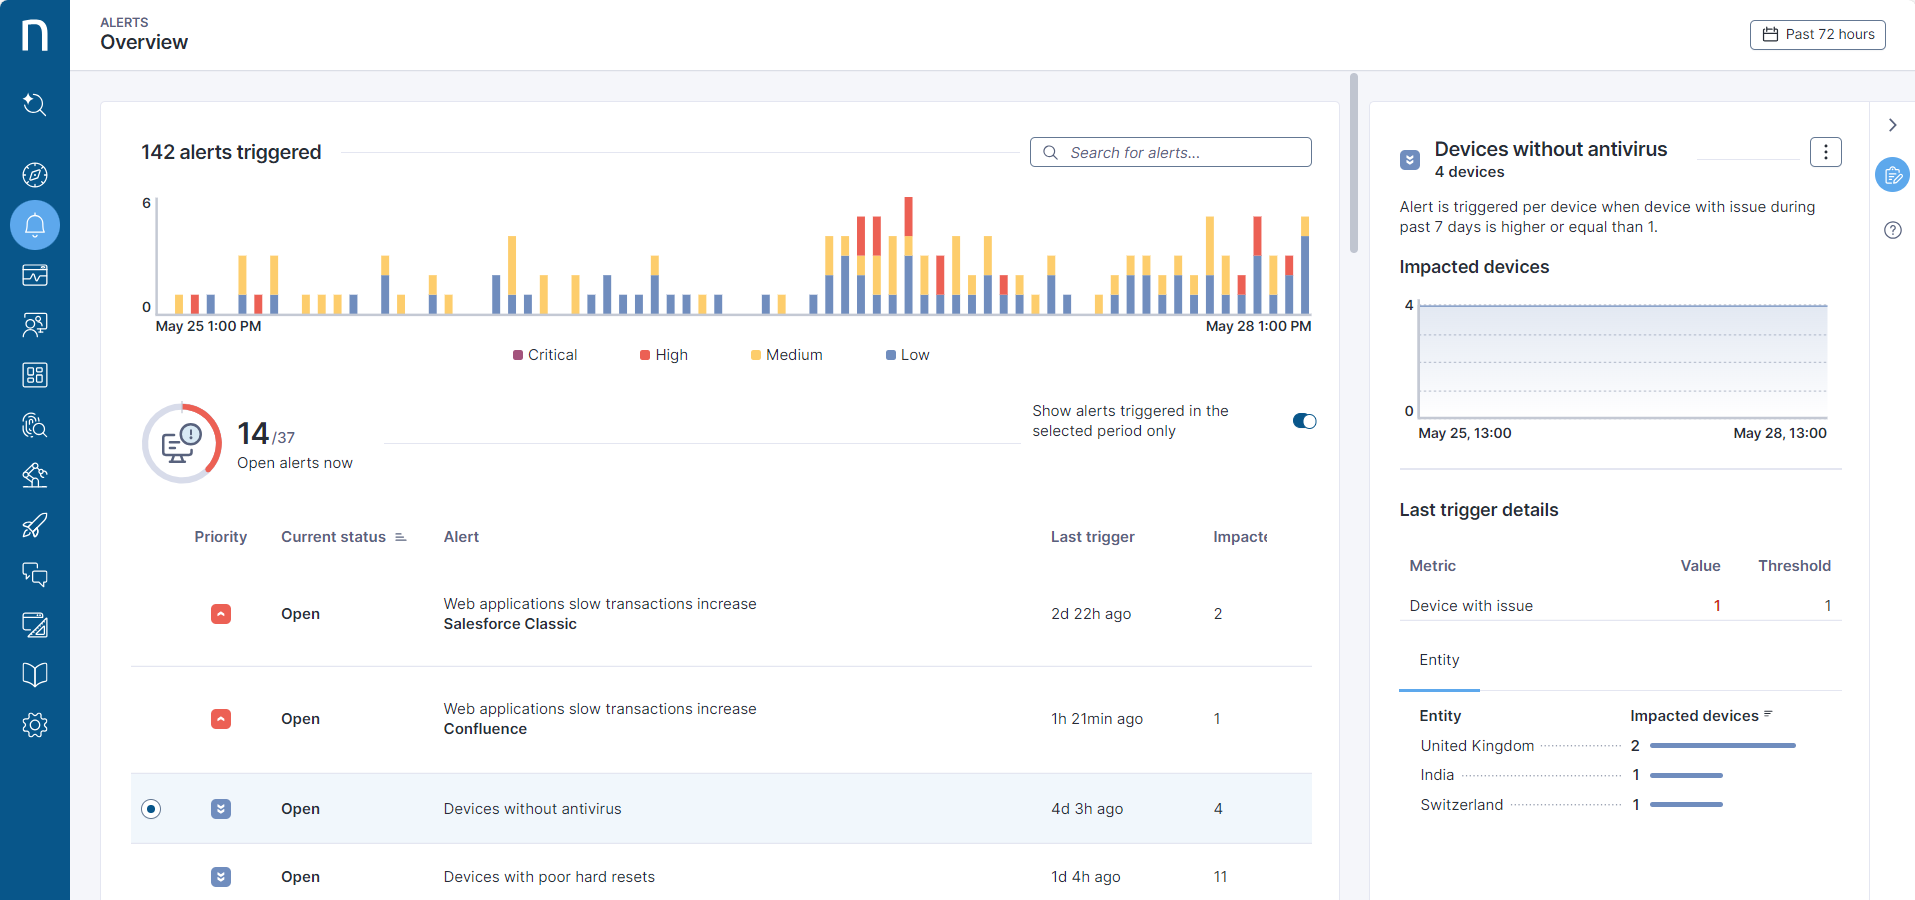This screenshot has width=1915, height=900.
Task: Open the three-dot menu for Devices without antivirus
Action: [1826, 152]
